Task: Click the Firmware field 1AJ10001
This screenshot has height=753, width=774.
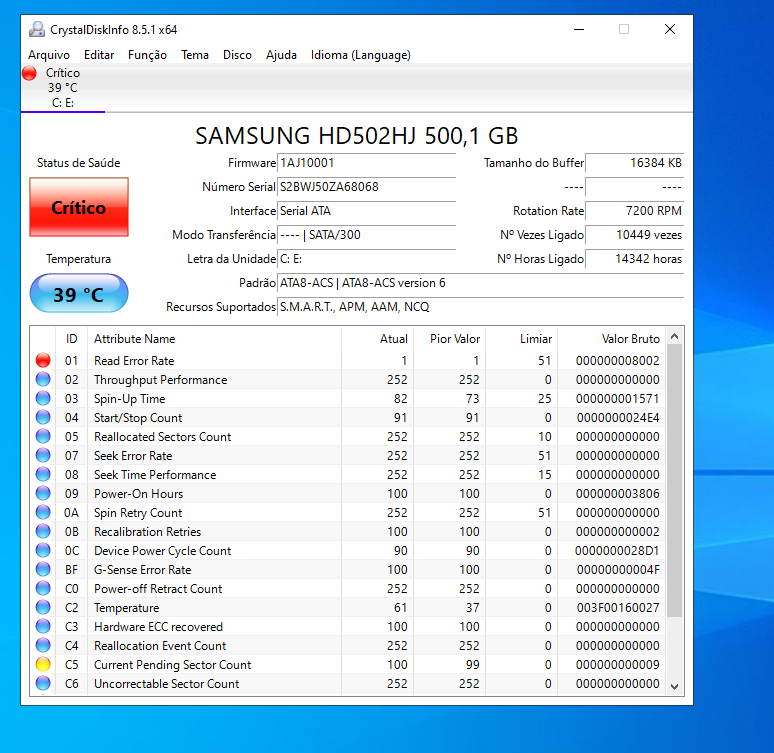Action: 366,163
